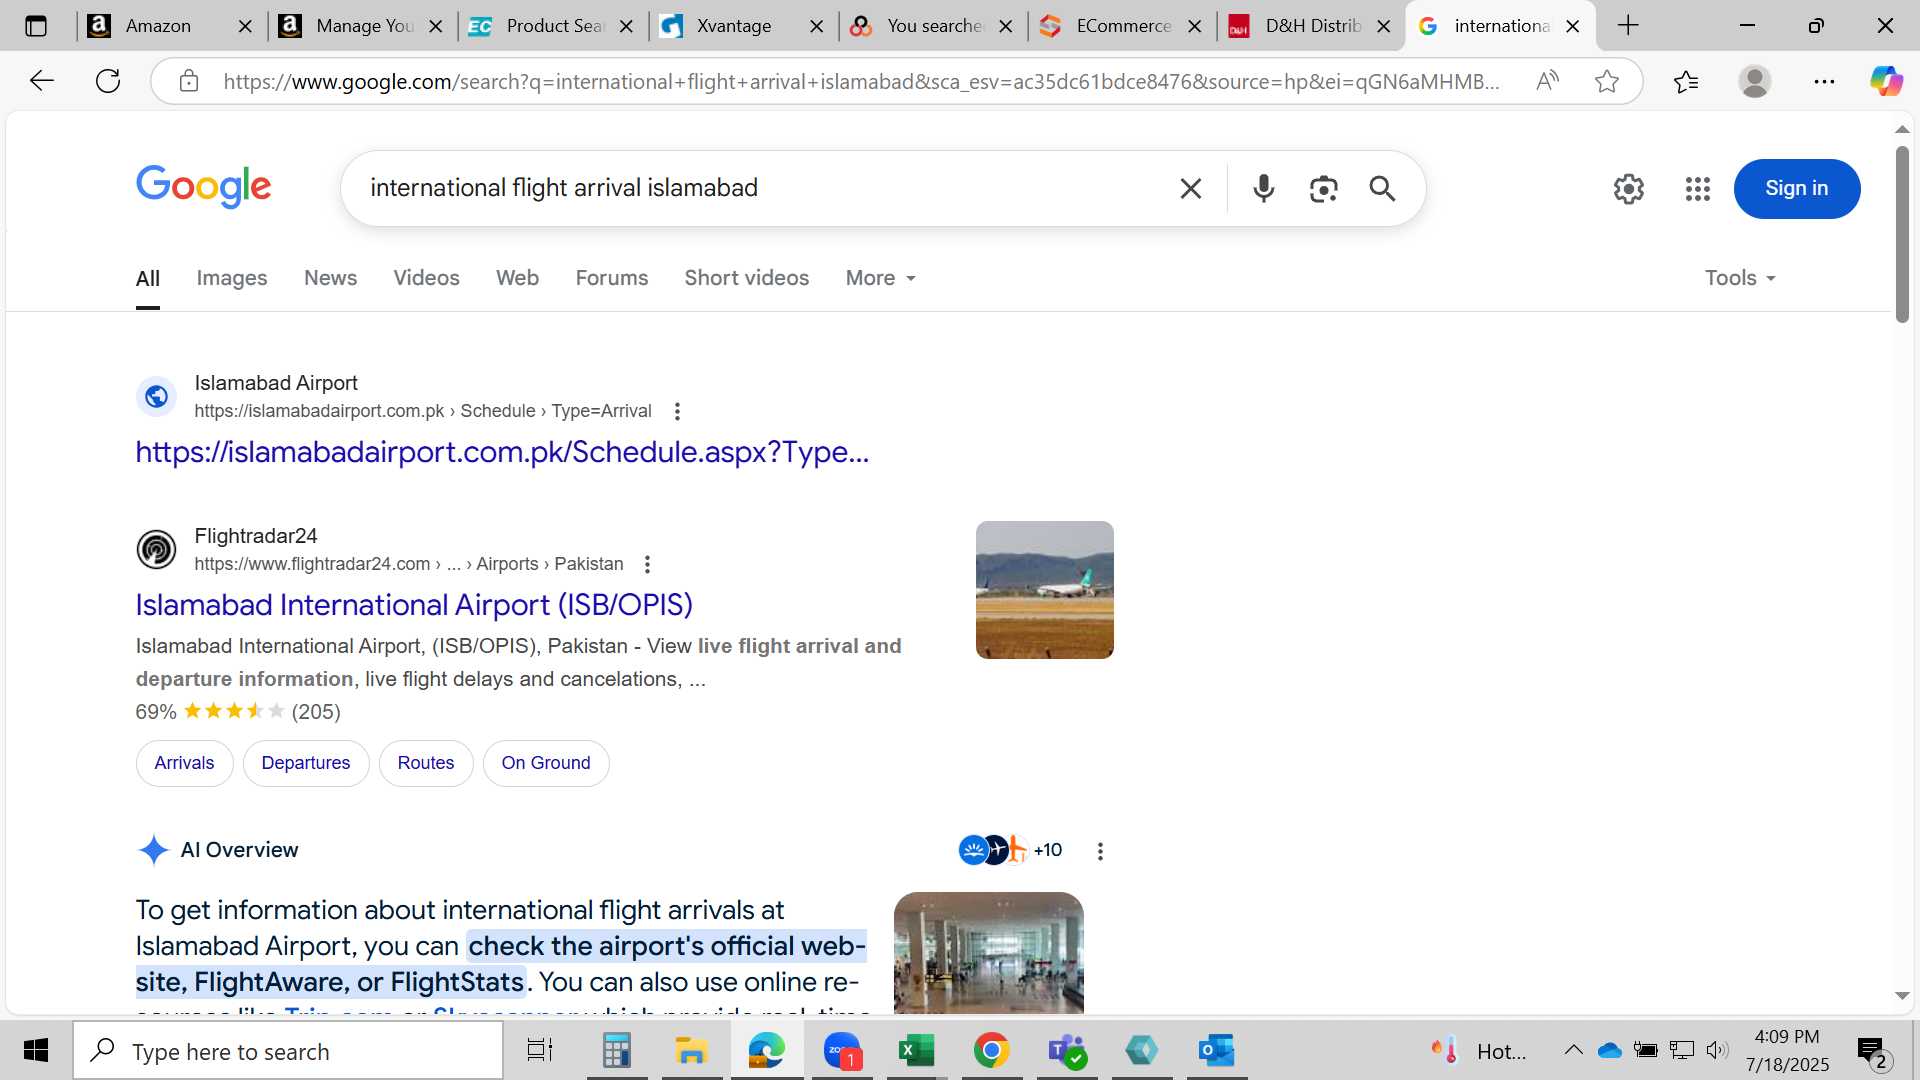This screenshot has width=1920, height=1080.
Task: Add page to favorites star icon
Action: (x=1607, y=81)
